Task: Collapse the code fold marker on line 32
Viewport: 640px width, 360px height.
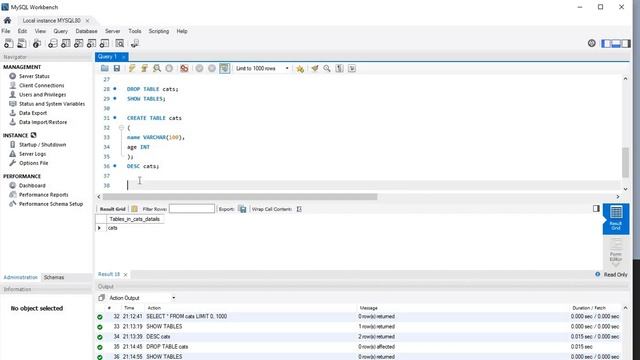Action: point(121,128)
